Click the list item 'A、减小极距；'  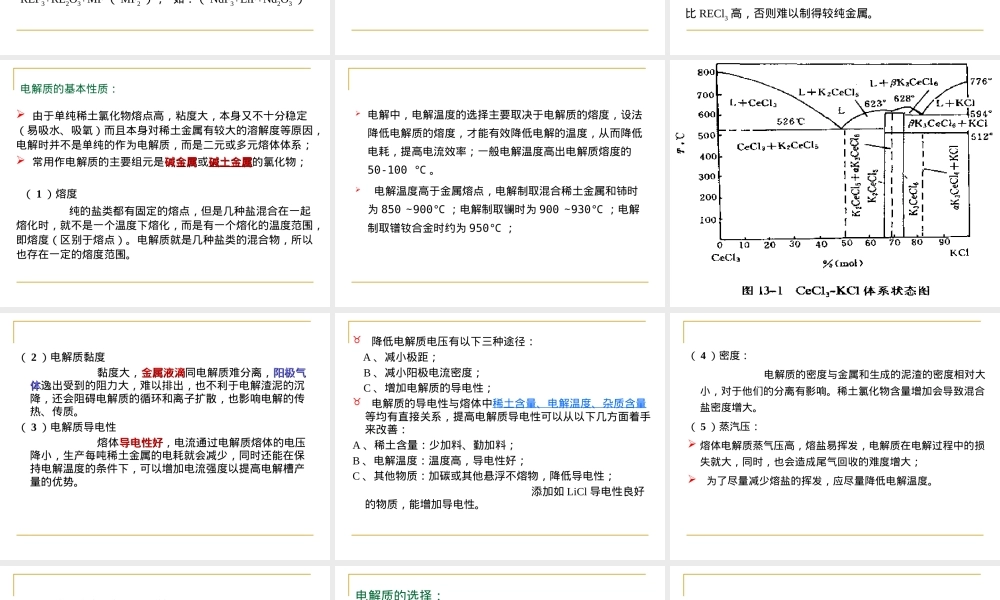pos(400,357)
